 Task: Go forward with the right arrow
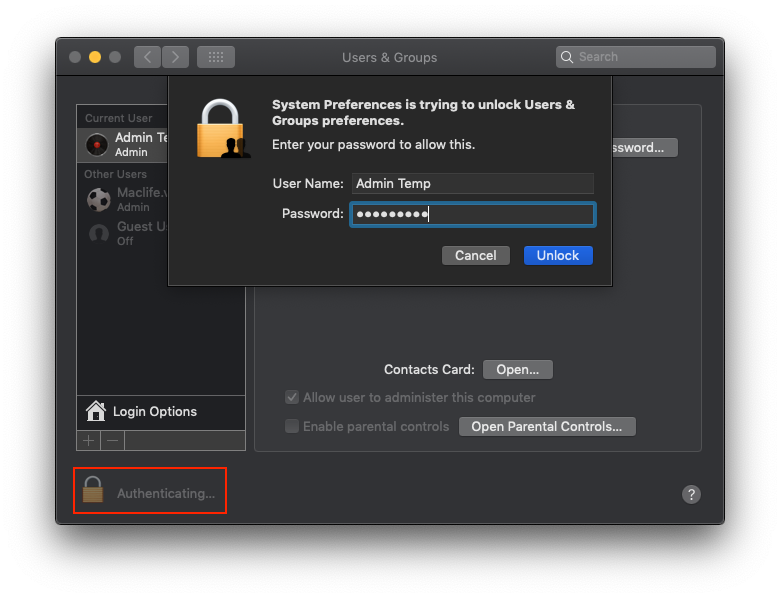click(x=176, y=57)
